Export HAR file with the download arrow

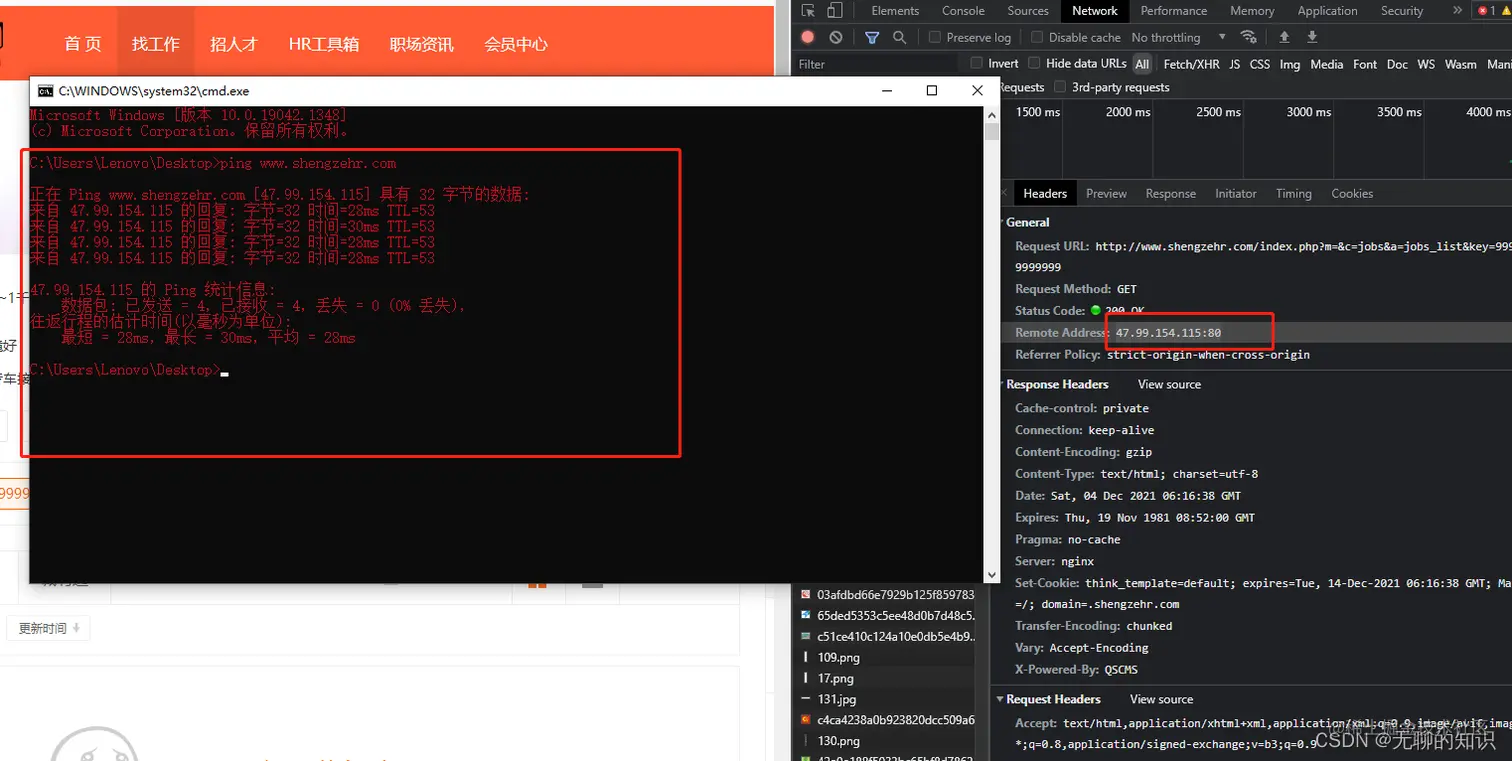1313,37
